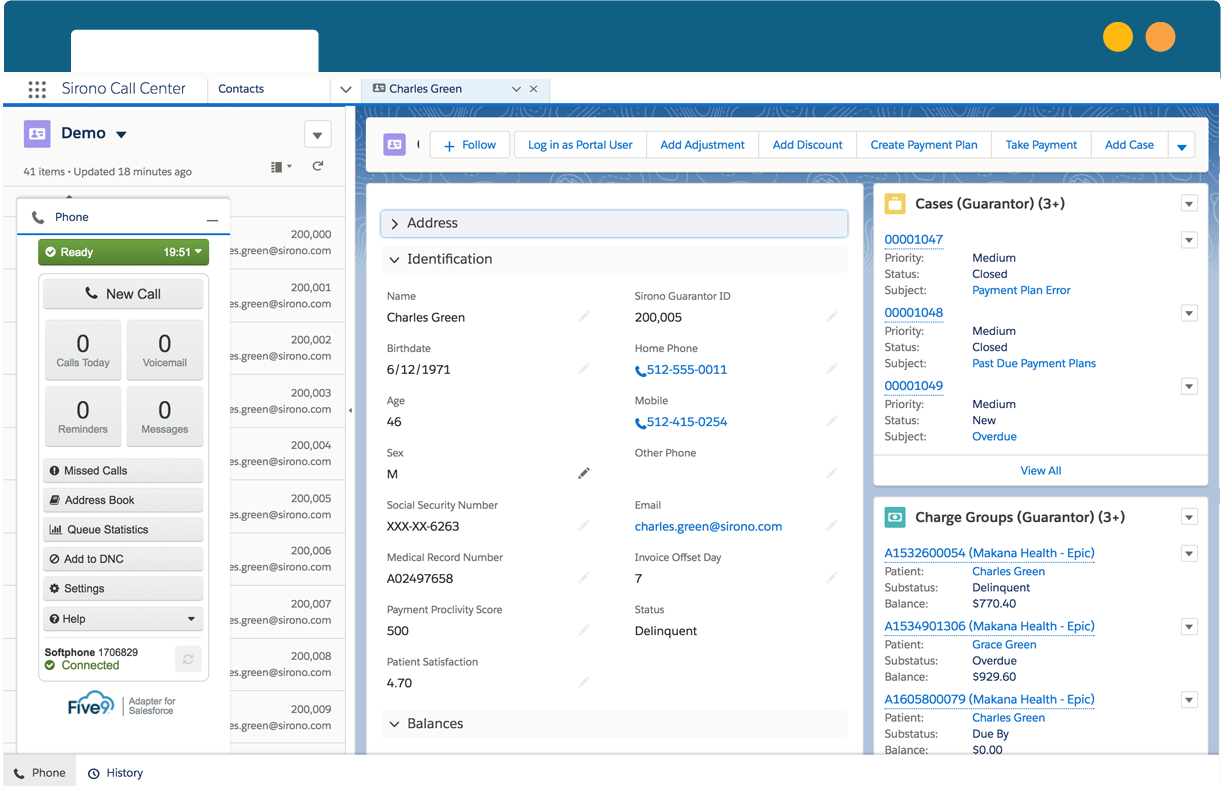Screen dimensions: 1224x786
Task: Expand the softphone Help menu
Action: click(x=123, y=619)
